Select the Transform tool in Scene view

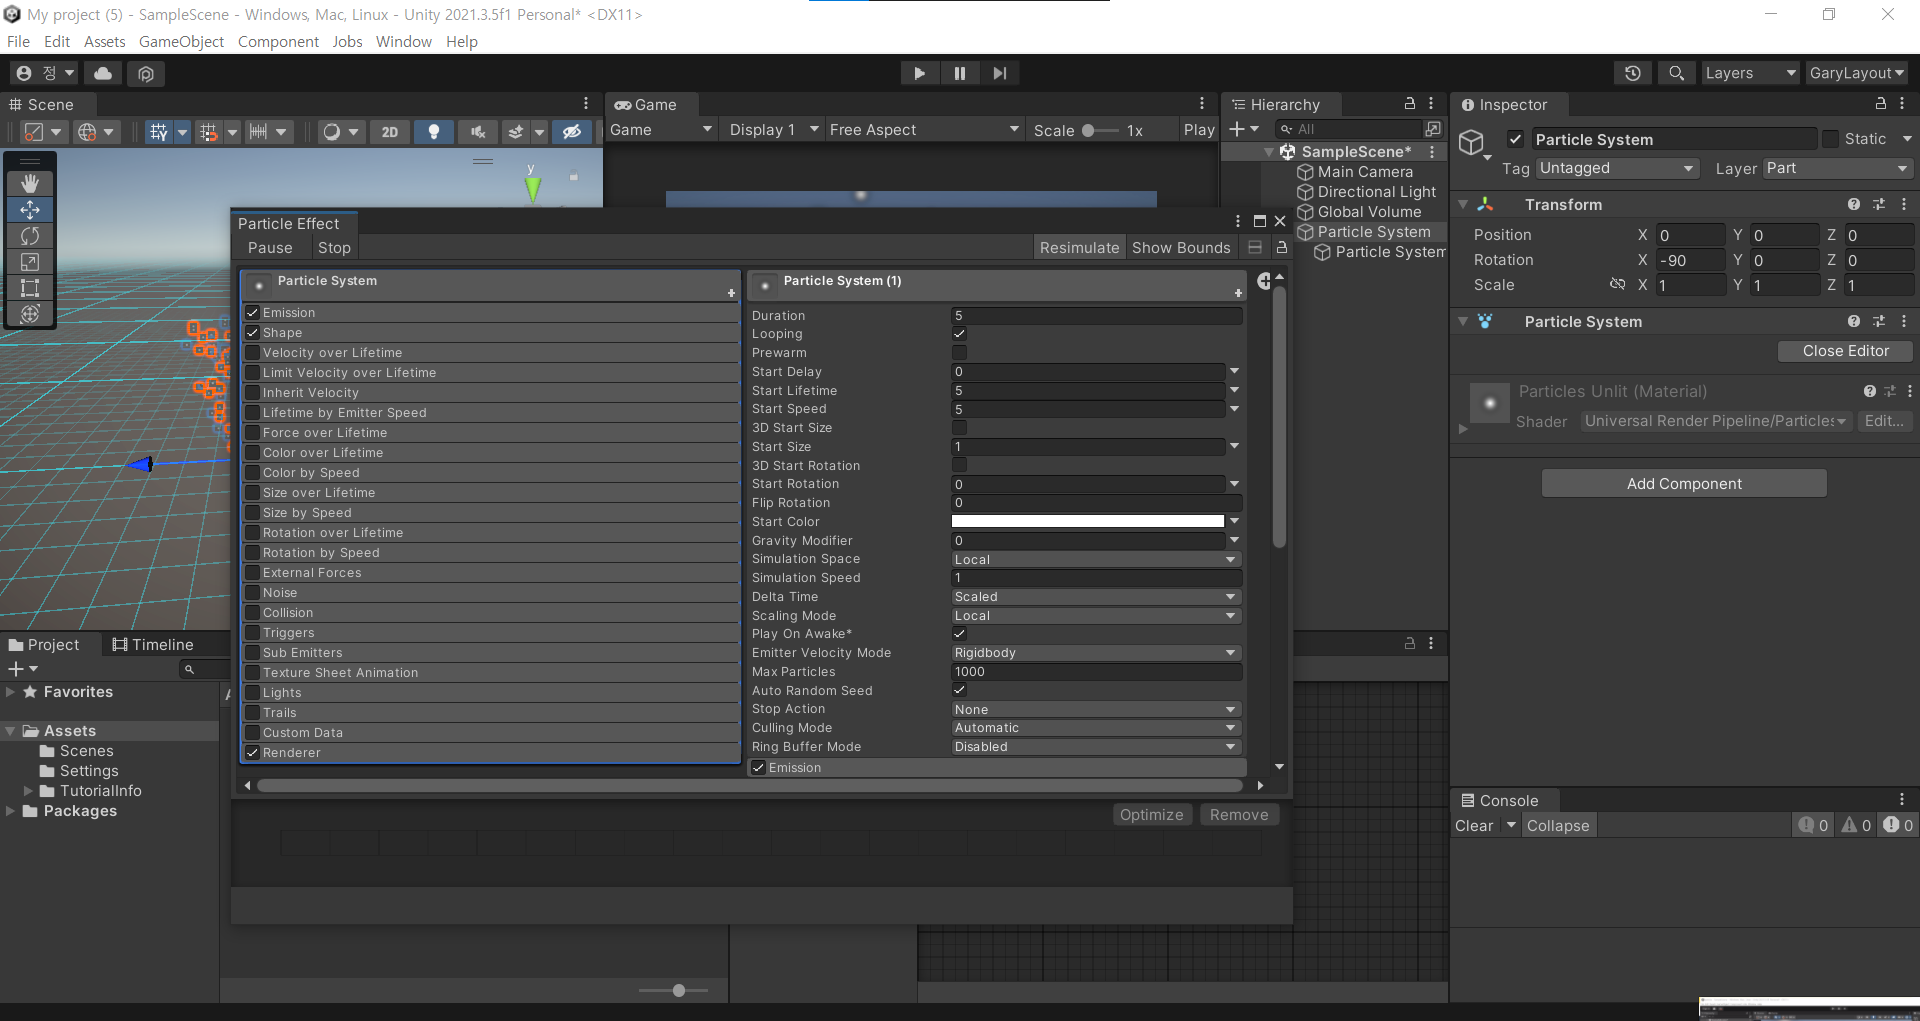point(30,313)
